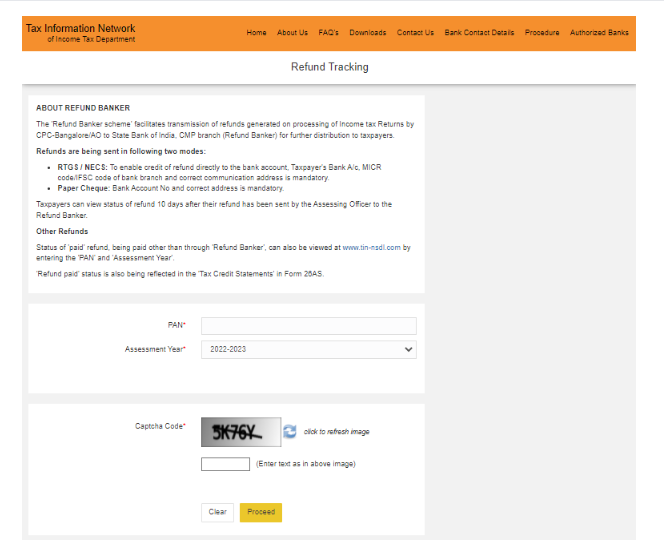Click the 'Assessment Year' label
The height and width of the screenshot is (551, 664).
click(x=154, y=349)
